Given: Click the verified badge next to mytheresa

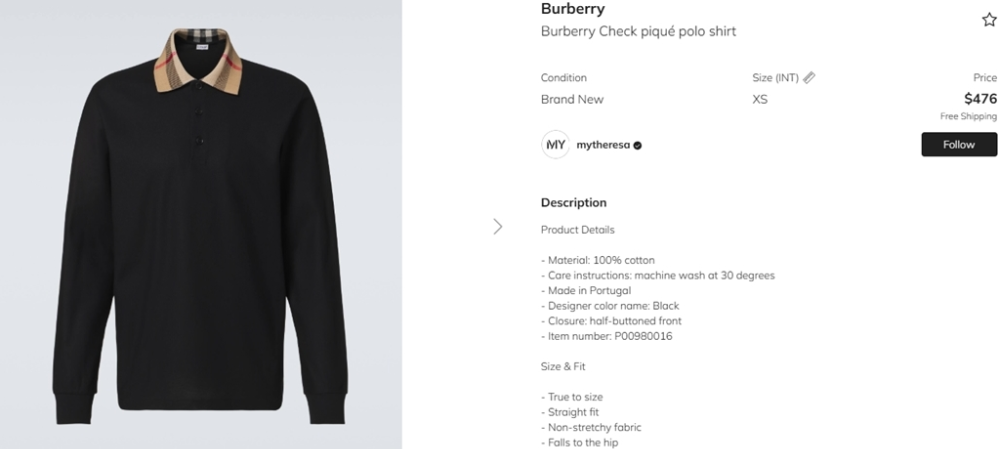Looking at the screenshot, I should pos(638,145).
